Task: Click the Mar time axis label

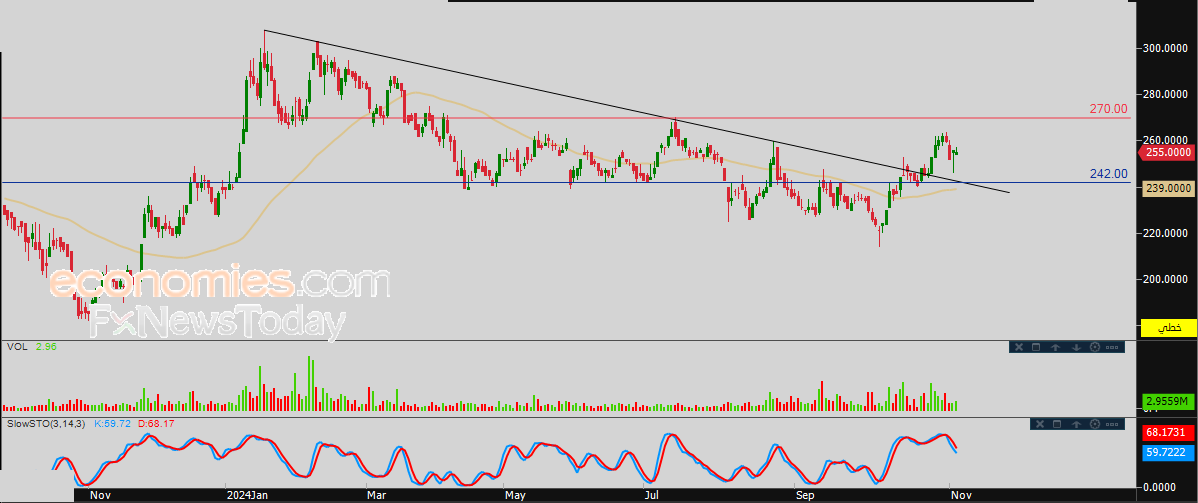Action: coord(376,495)
